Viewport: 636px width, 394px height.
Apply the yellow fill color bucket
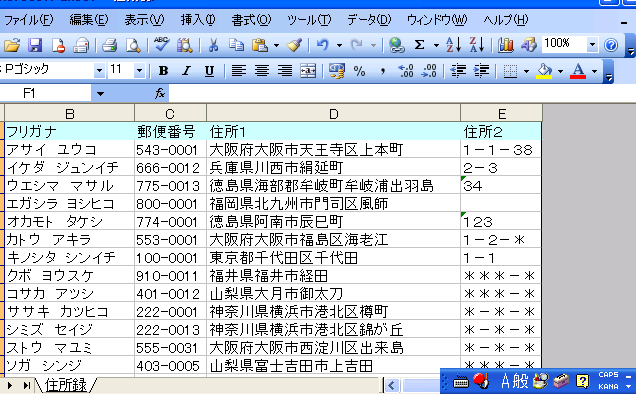[544, 71]
